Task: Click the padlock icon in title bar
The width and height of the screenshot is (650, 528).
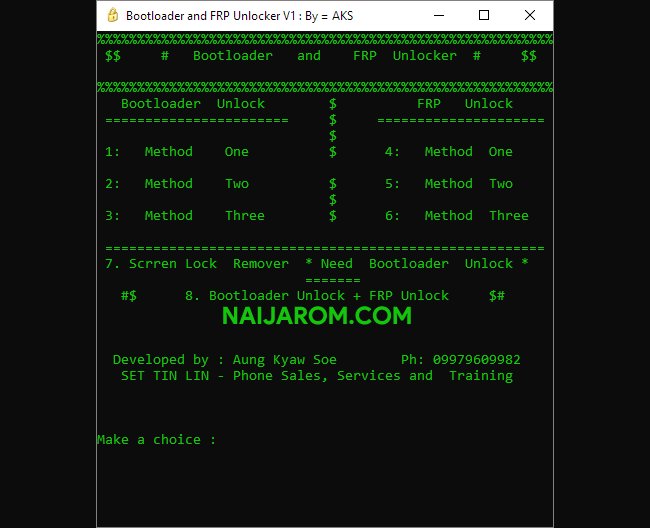Action: tap(113, 15)
